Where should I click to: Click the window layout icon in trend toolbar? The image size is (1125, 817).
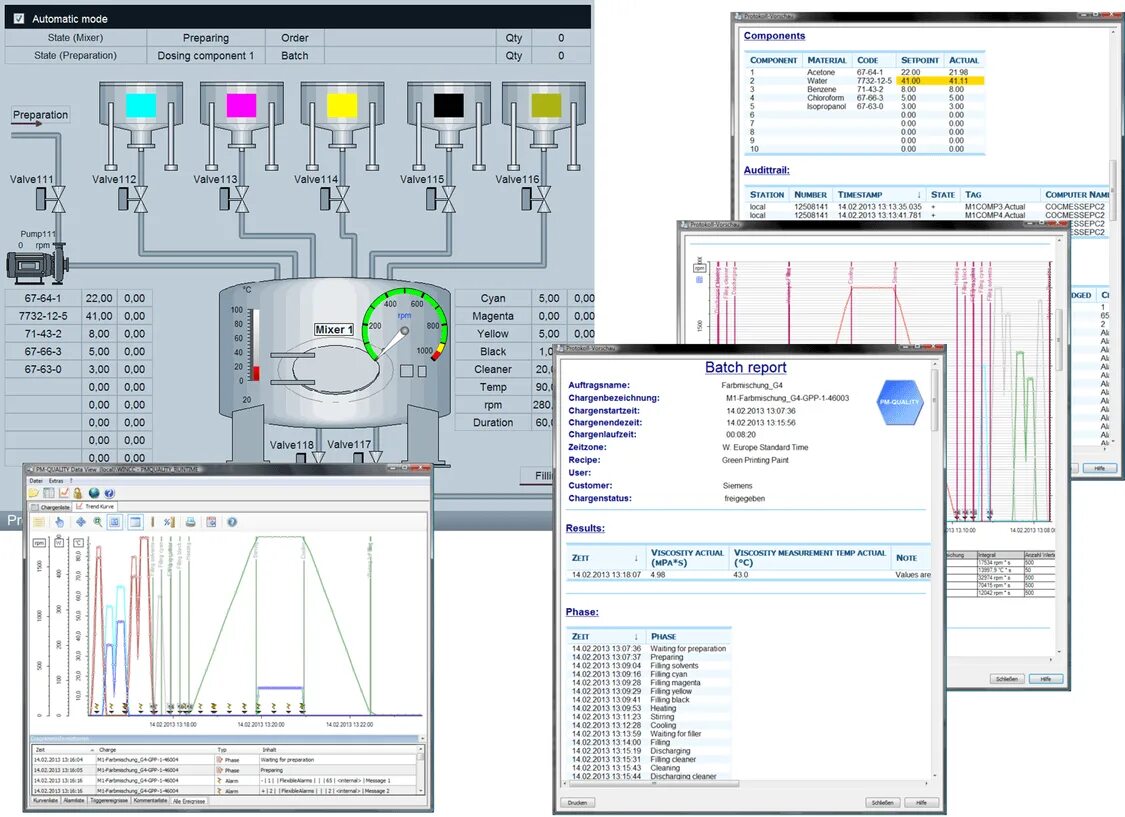click(x=135, y=522)
